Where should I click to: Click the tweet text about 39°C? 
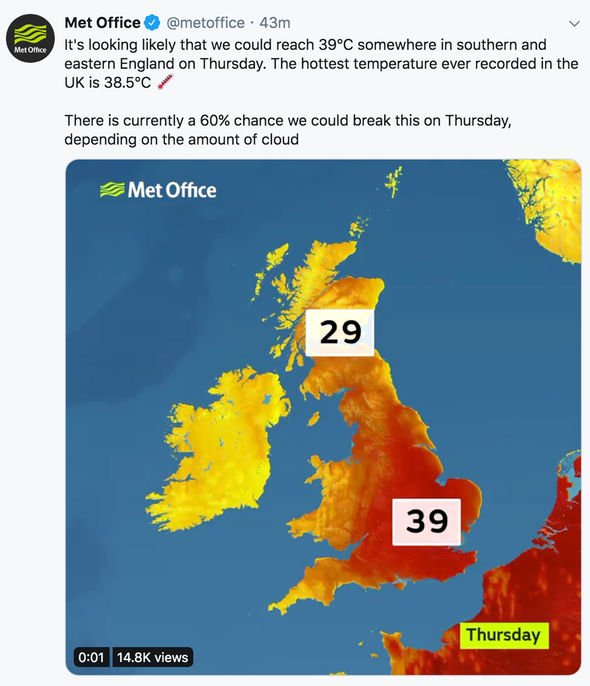[321, 63]
